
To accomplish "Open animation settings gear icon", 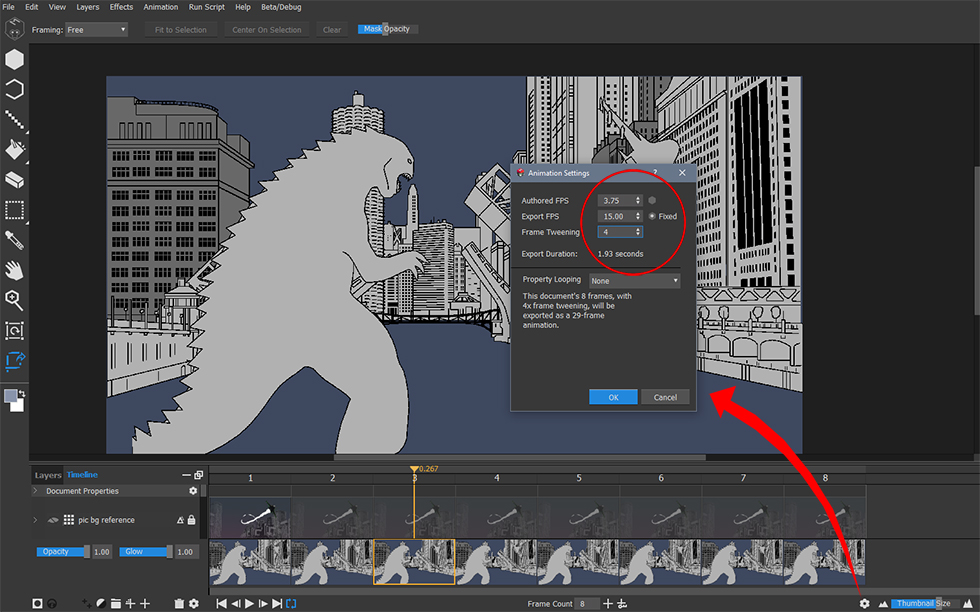I will [864, 603].
